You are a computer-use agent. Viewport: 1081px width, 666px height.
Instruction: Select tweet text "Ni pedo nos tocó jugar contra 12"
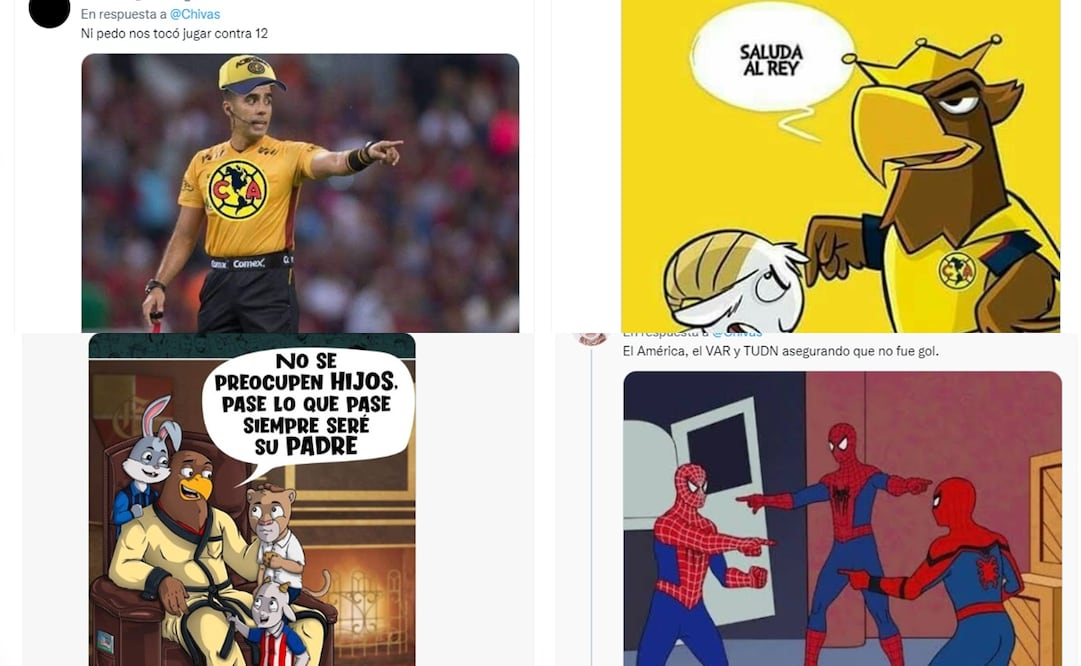coord(174,33)
